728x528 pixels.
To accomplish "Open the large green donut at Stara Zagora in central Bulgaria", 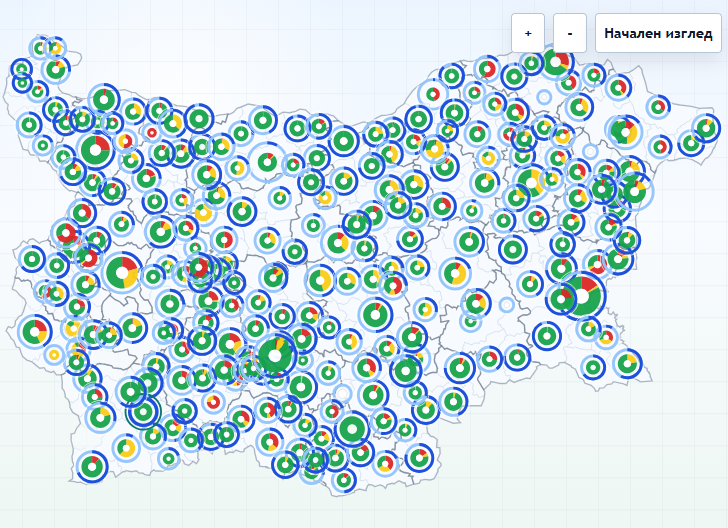I will pos(375,315).
